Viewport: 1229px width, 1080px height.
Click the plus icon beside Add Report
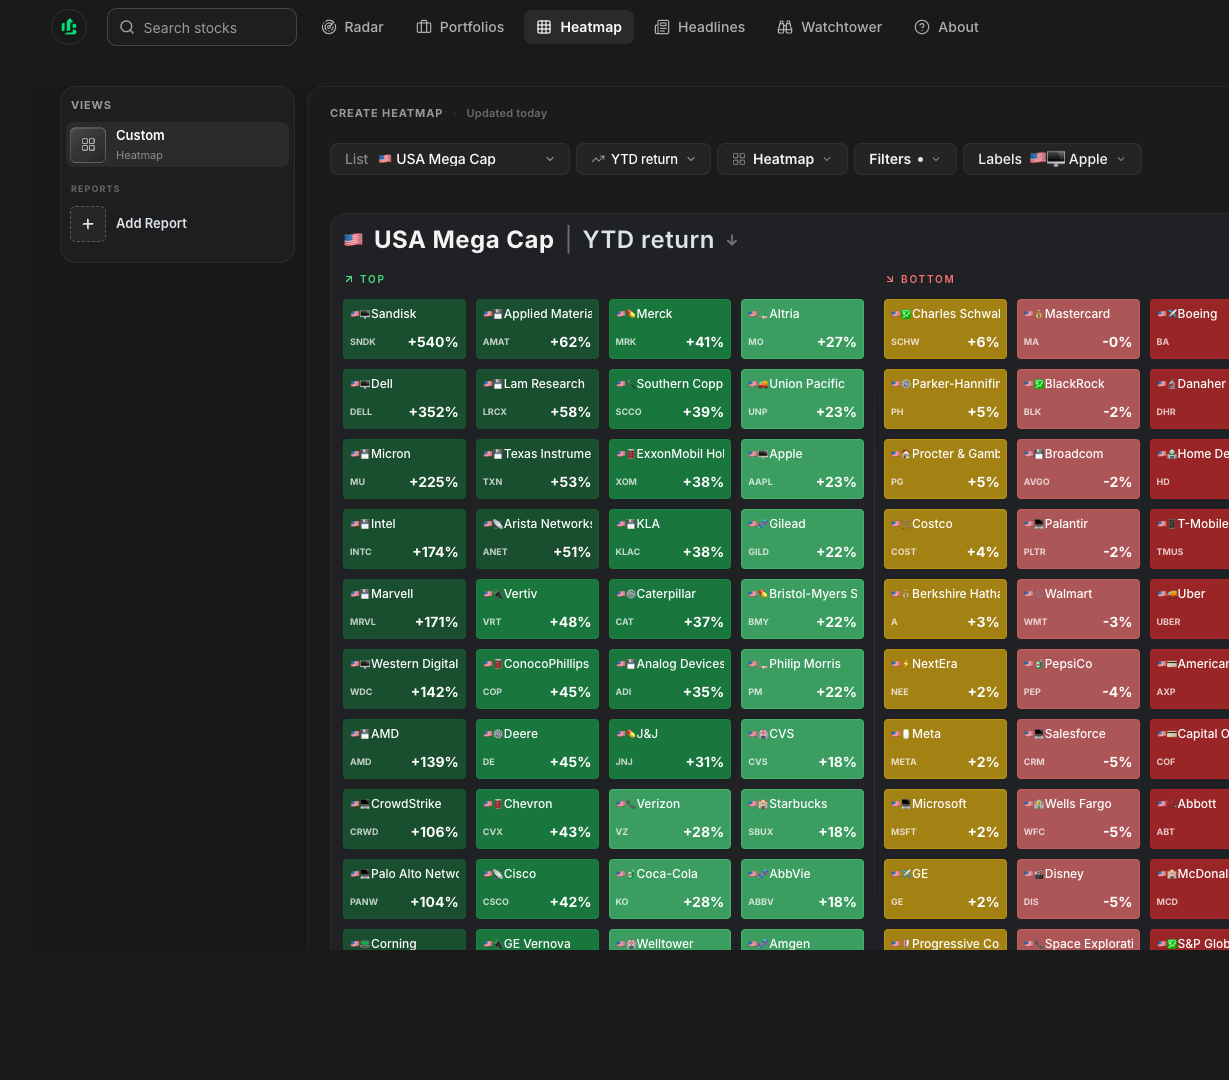88,223
